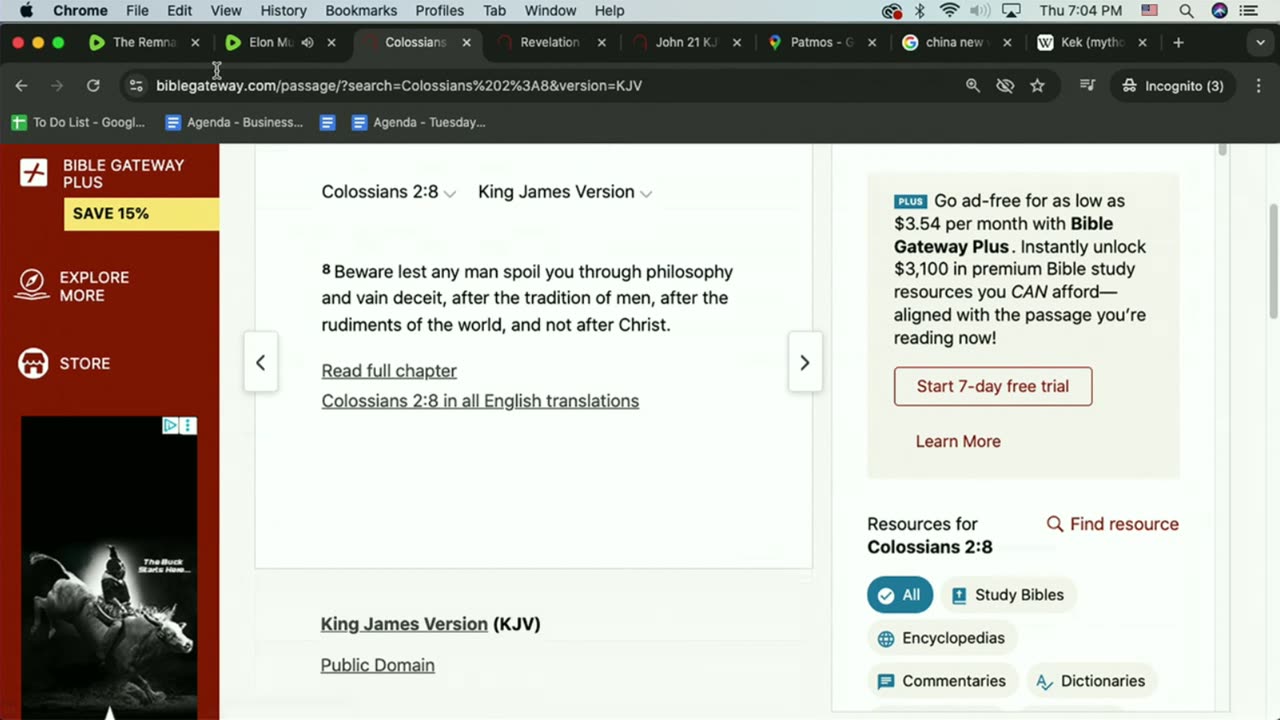Filter resources by Study Bibles
Image resolution: width=1280 pixels, height=720 pixels.
pos(1008,595)
